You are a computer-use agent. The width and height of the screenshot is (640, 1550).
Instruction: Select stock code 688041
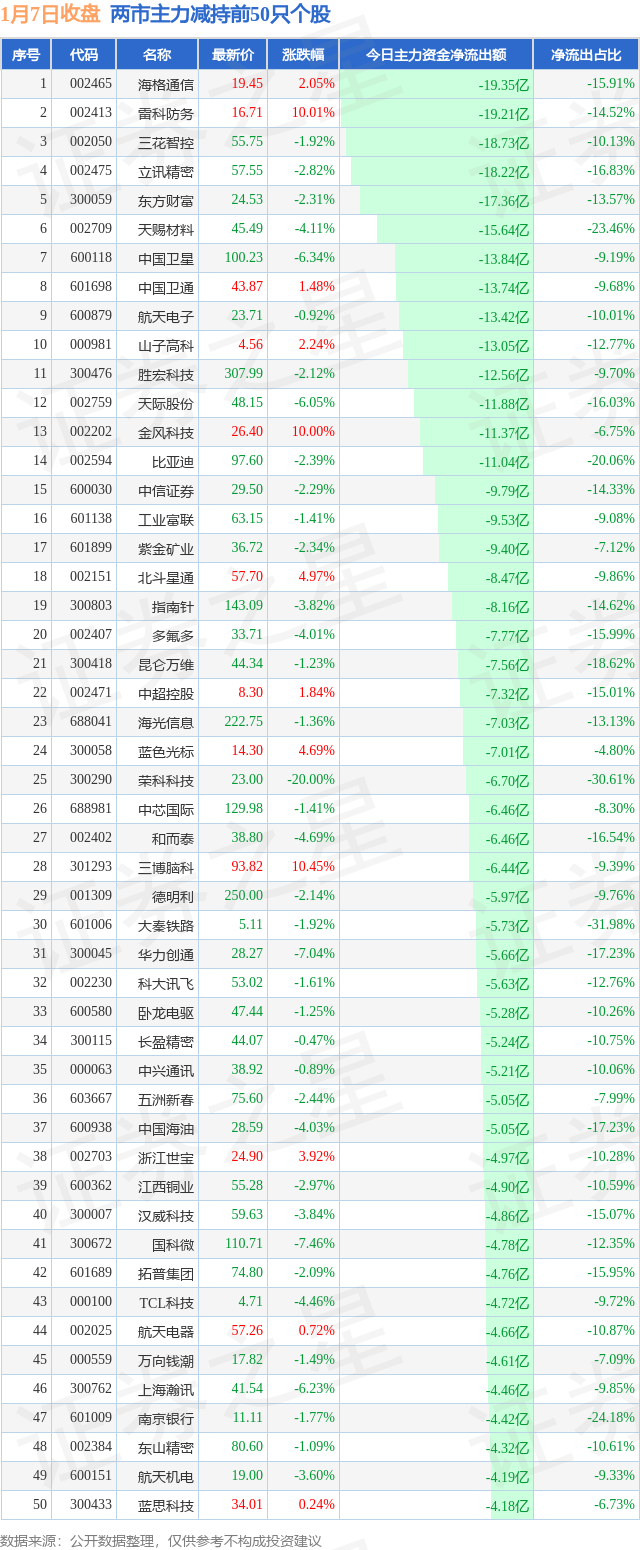point(91,722)
